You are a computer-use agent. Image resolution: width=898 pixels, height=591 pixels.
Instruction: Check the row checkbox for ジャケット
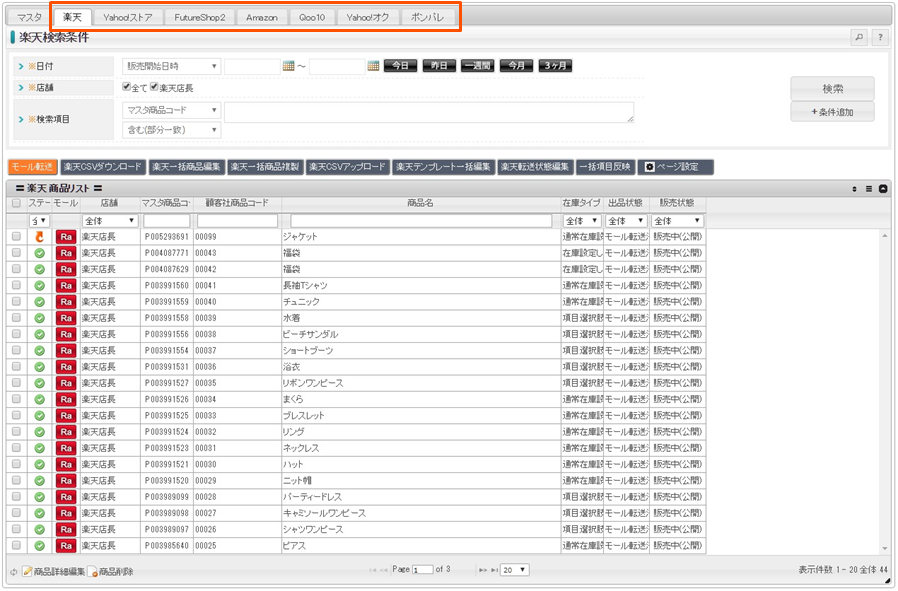[16, 237]
